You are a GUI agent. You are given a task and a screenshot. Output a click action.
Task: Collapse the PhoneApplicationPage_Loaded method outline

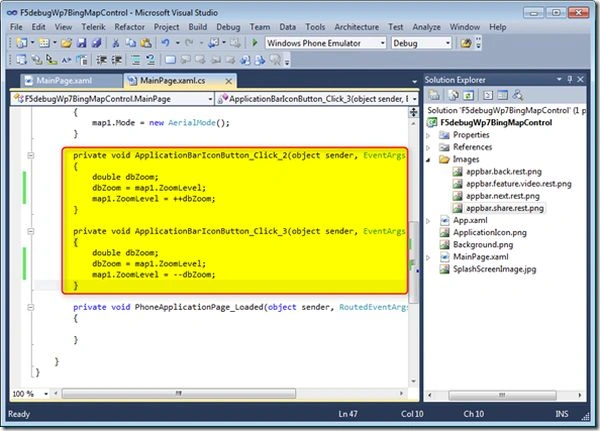point(31,307)
